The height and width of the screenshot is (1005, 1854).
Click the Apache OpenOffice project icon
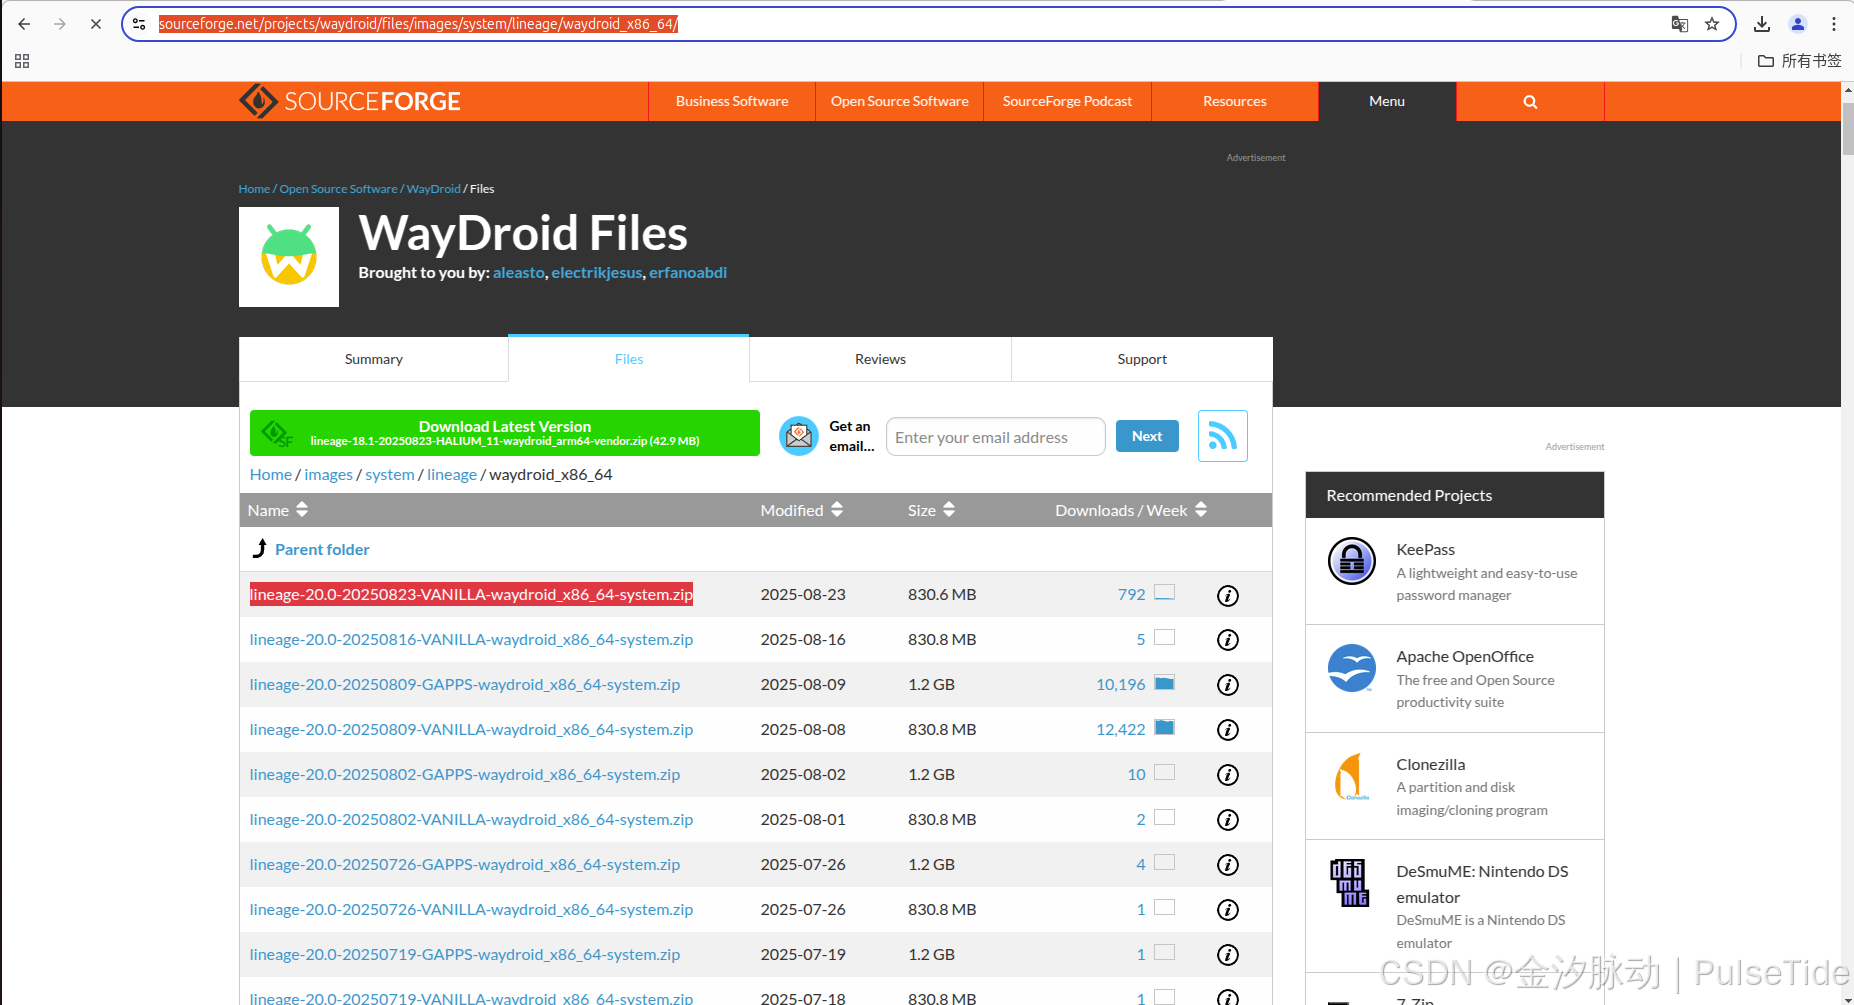point(1352,668)
